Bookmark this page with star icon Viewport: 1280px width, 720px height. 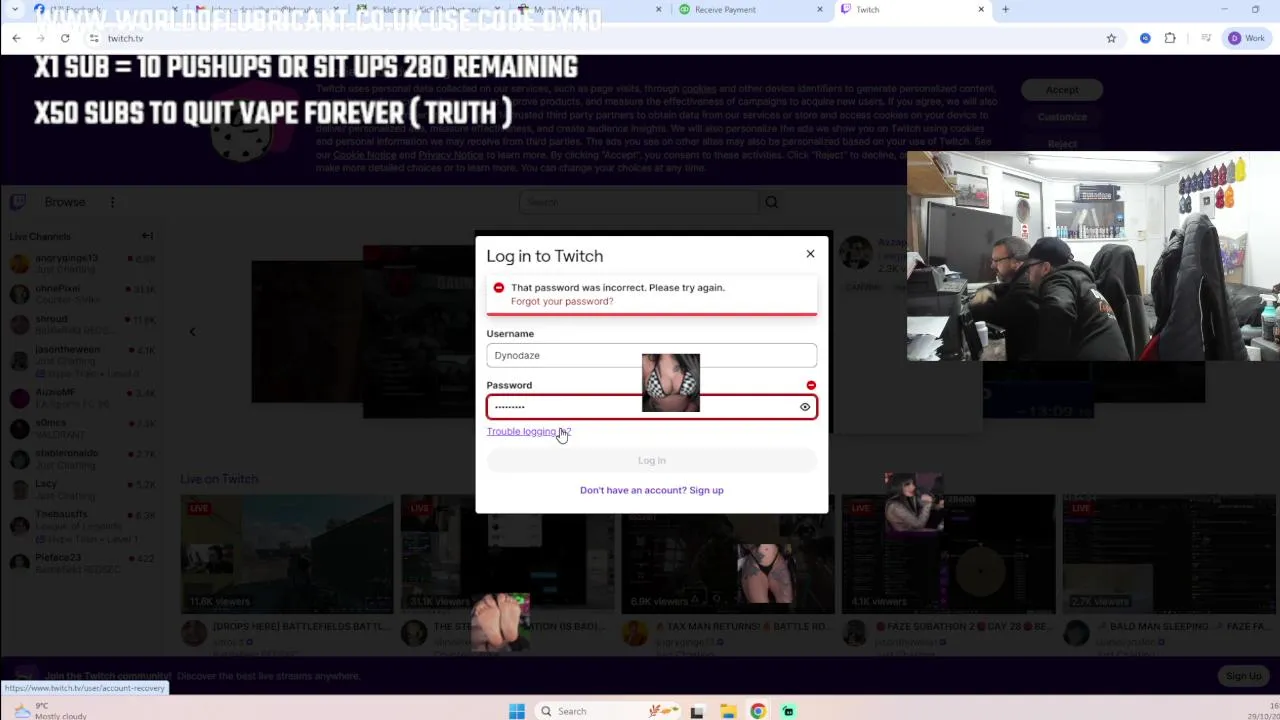(1111, 38)
